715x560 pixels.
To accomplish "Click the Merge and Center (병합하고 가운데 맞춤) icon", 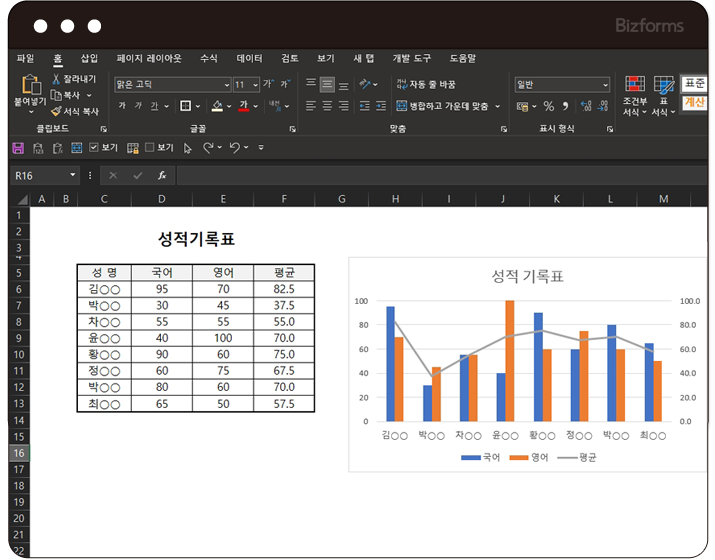I will [x=402, y=106].
